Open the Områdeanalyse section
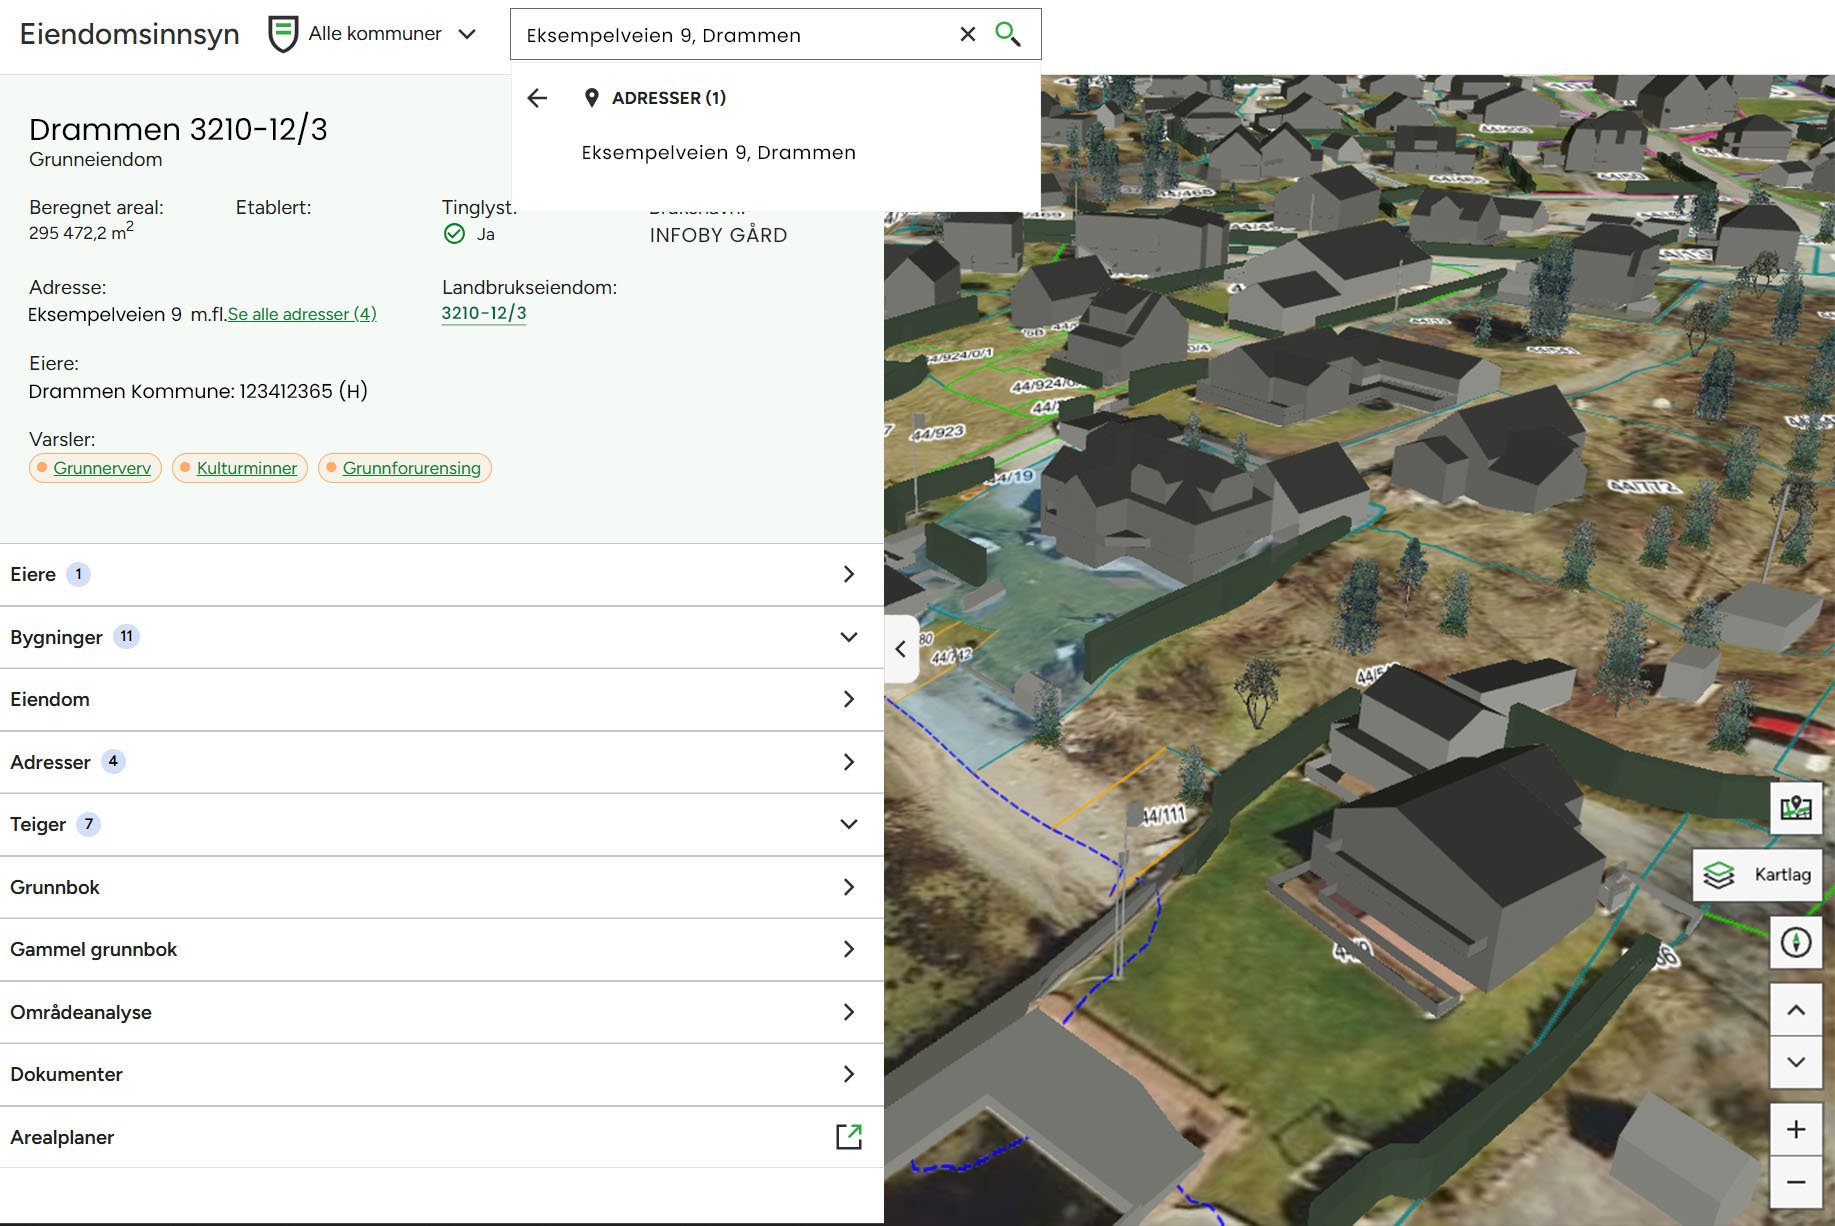The width and height of the screenshot is (1835, 1226). tap(441, 1012)
